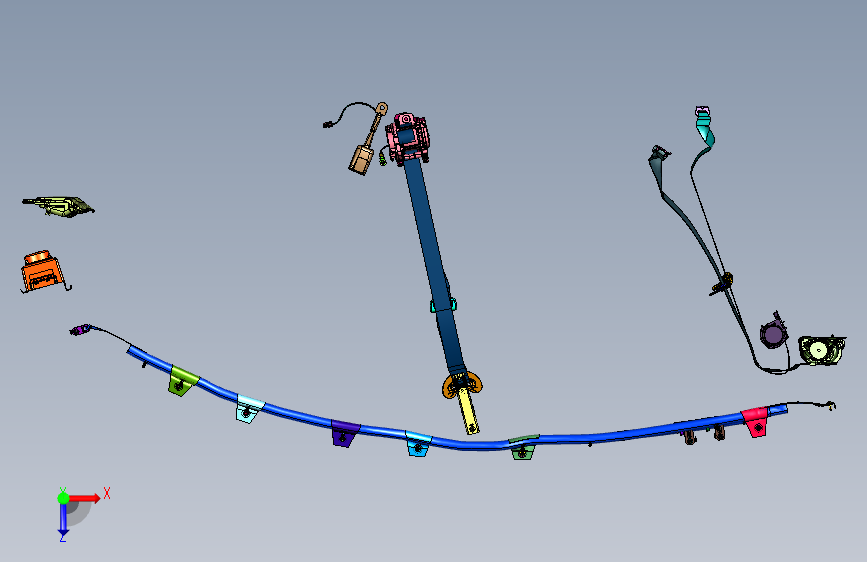
Task: Select the red-pink mounting bracket
Action: (x=756, y=422)
